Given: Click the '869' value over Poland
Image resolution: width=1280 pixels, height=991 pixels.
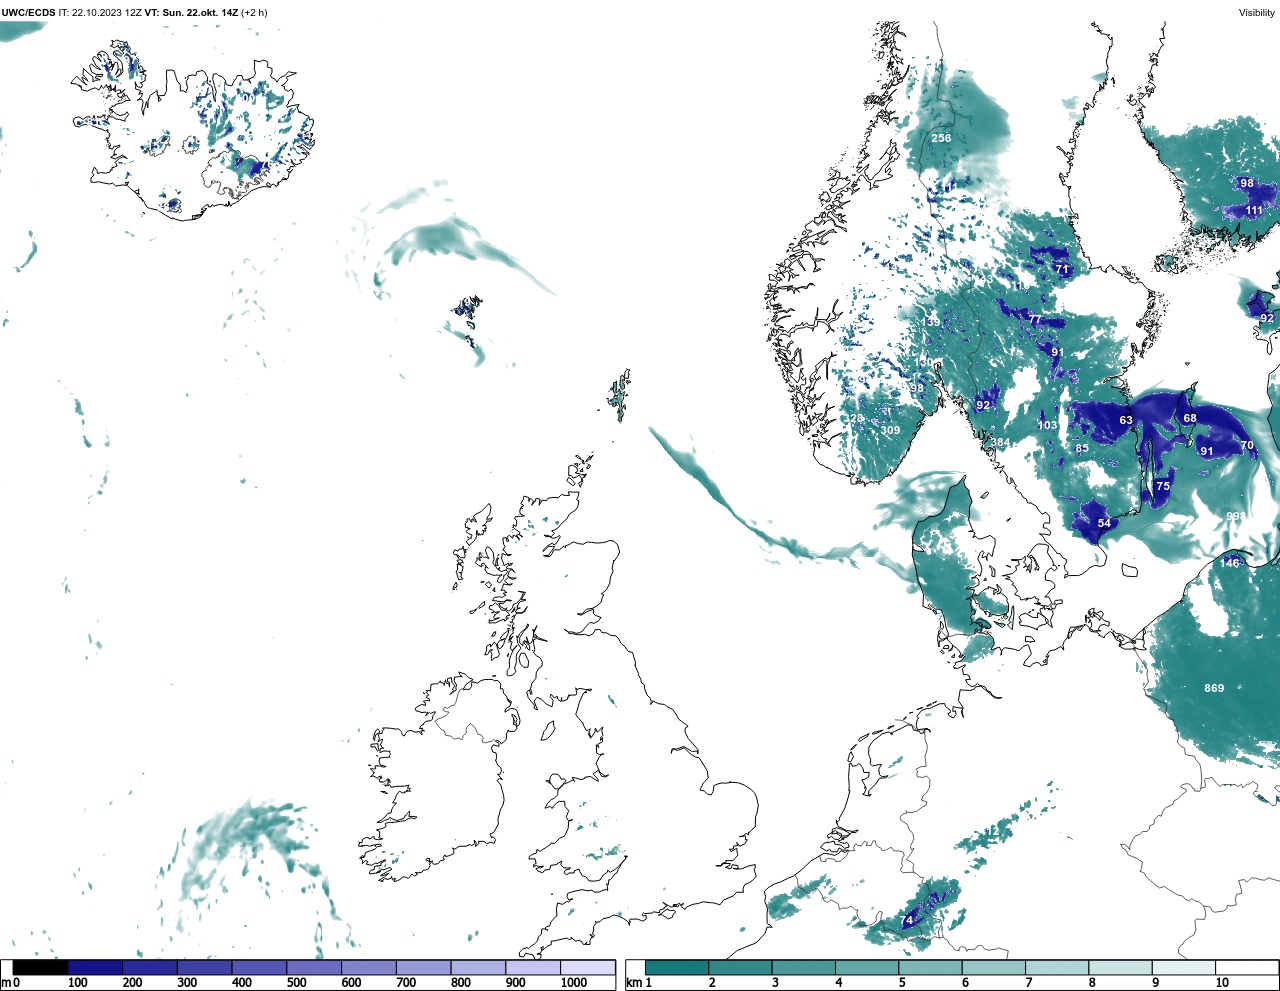Looking at the screenshot, I should pos(1214,688).
